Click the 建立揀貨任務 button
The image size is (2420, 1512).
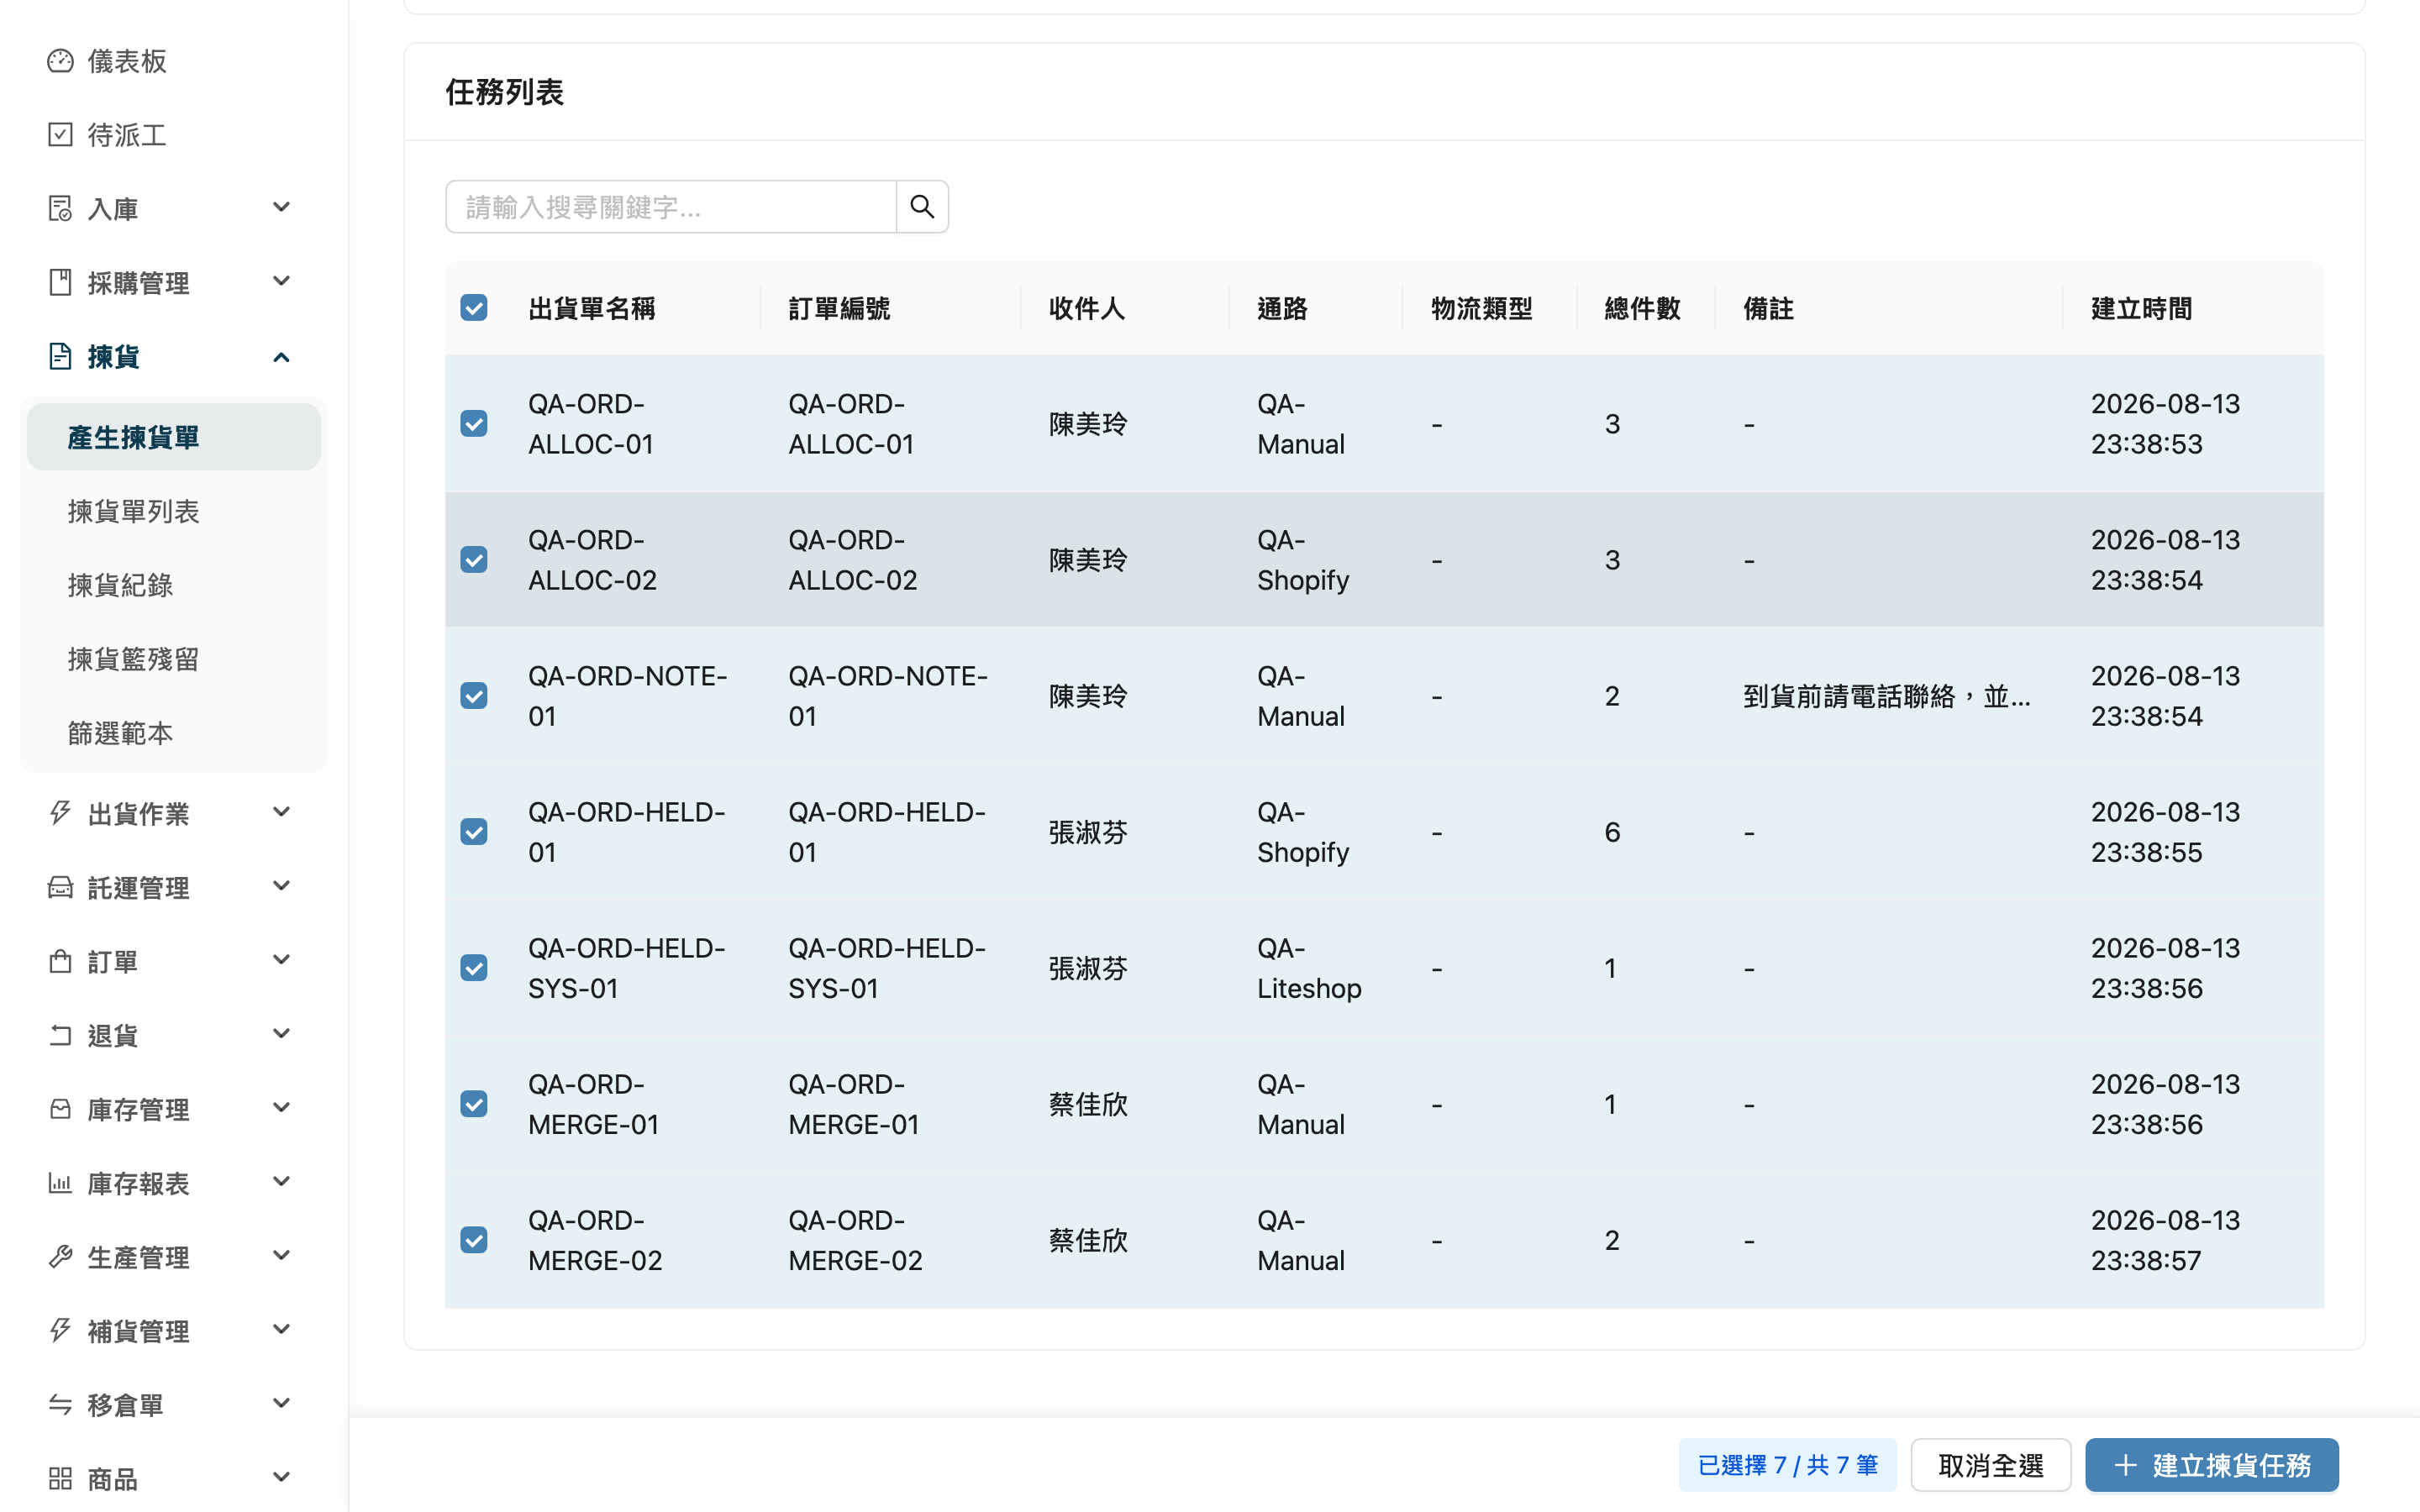click(2211, 1465)
